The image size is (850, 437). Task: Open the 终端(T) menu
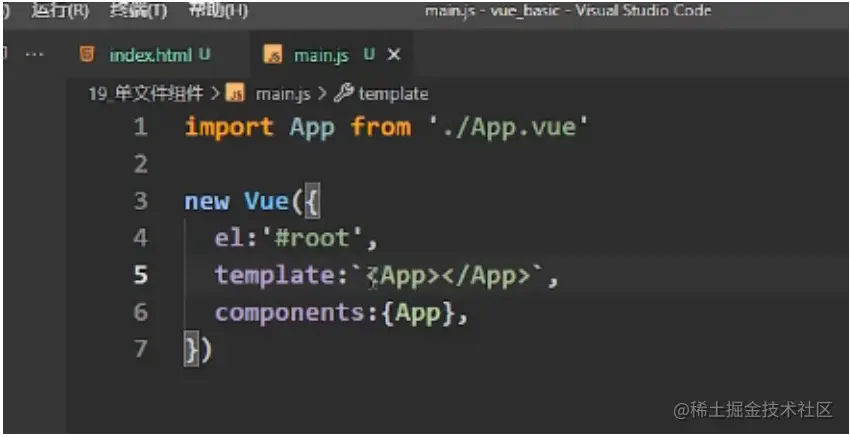(x=138, y=11)
